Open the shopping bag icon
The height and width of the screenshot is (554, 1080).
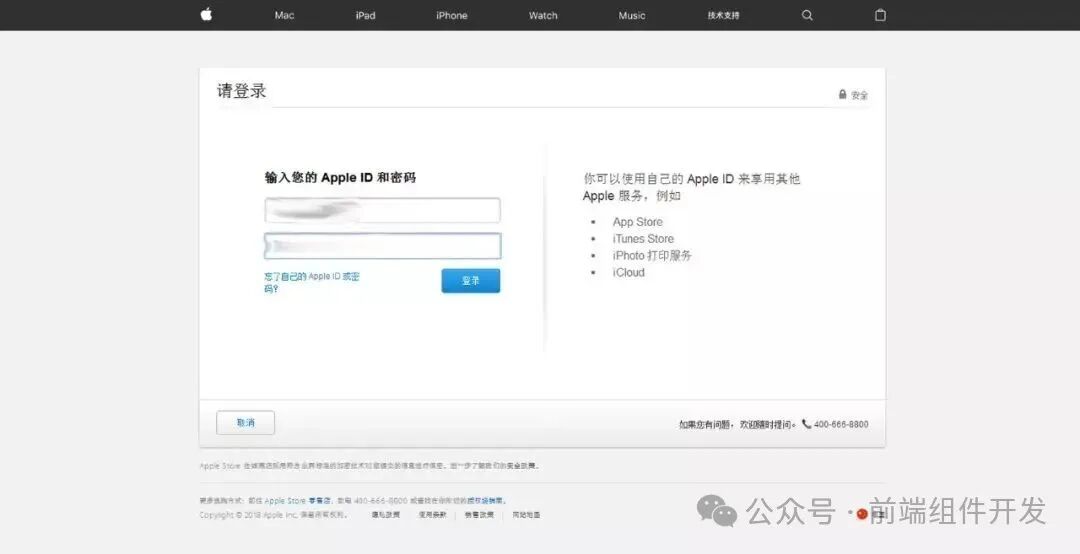[x=880, y=15]
